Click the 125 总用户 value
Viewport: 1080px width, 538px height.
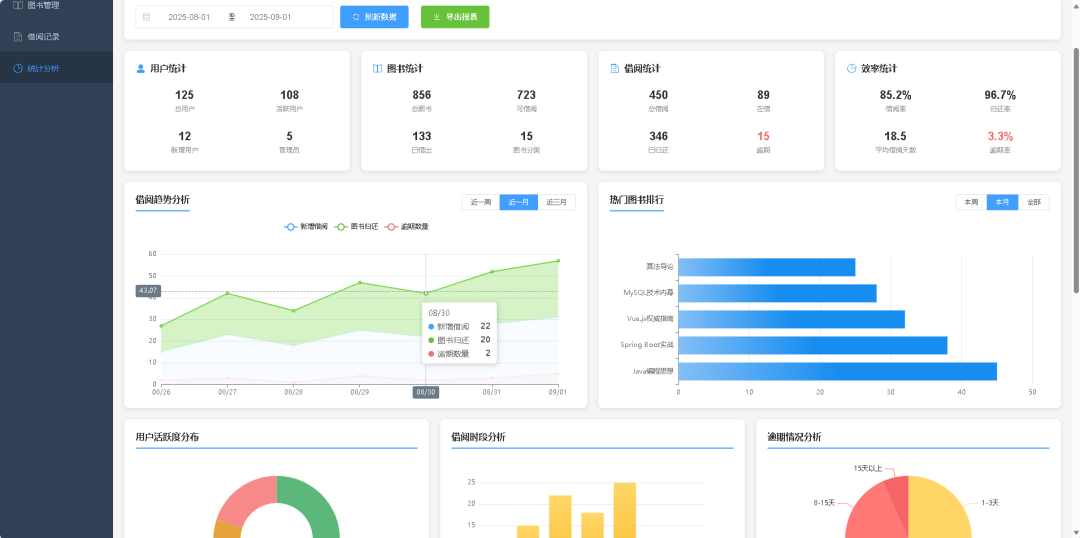[x=184, y=95]
